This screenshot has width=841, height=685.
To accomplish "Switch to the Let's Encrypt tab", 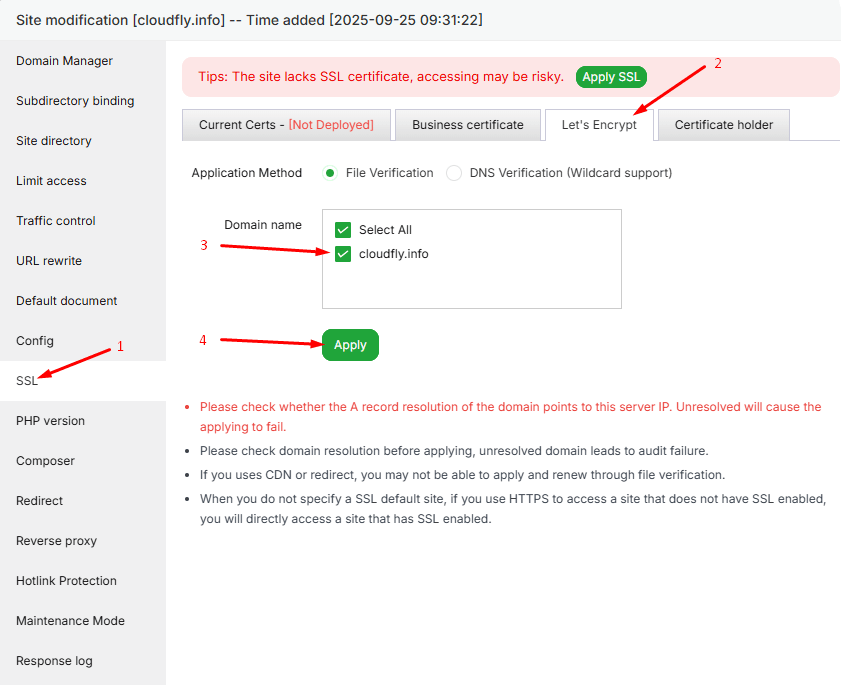I will 598,125.
